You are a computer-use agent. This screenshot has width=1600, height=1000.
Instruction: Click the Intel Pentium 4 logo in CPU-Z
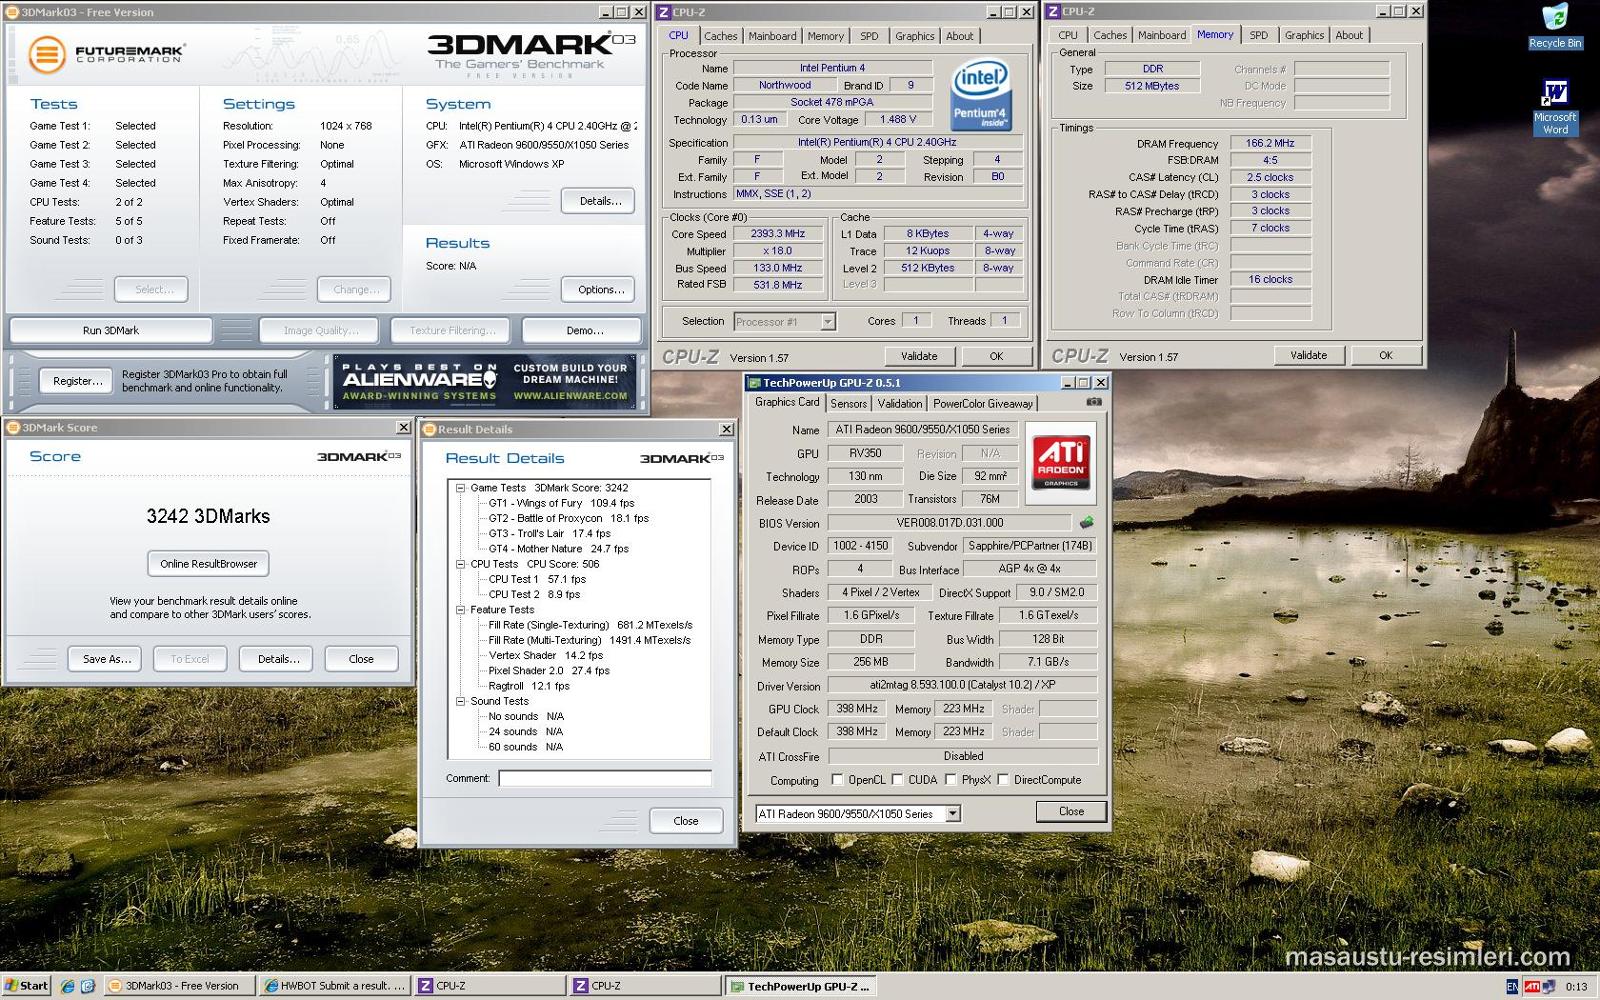(980, 95)
